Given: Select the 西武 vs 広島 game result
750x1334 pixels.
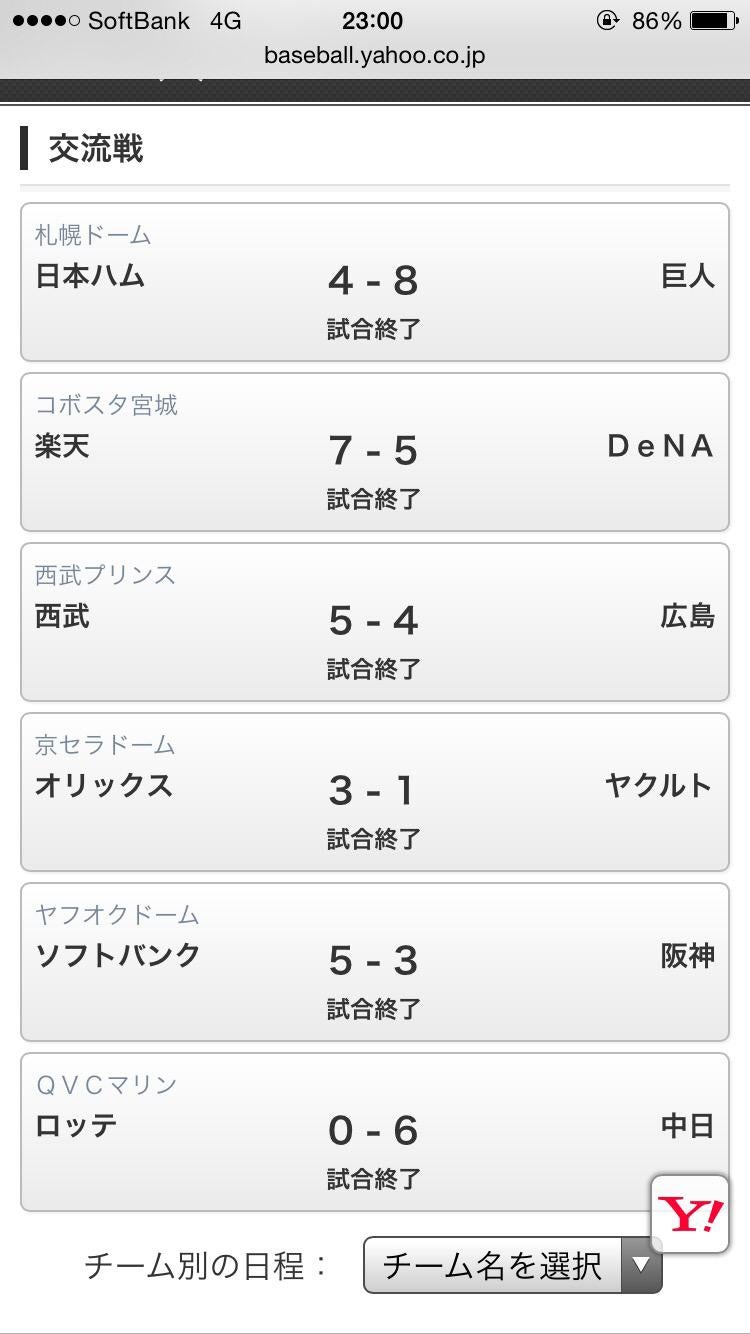Looking at the screenshot, I should click(374, 622).
